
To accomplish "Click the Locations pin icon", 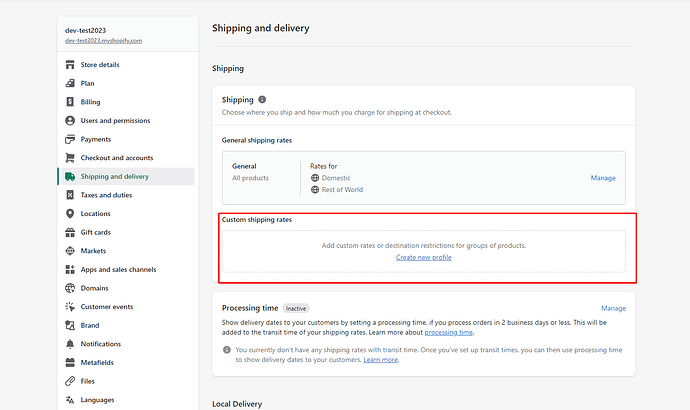I will point(70,214).
